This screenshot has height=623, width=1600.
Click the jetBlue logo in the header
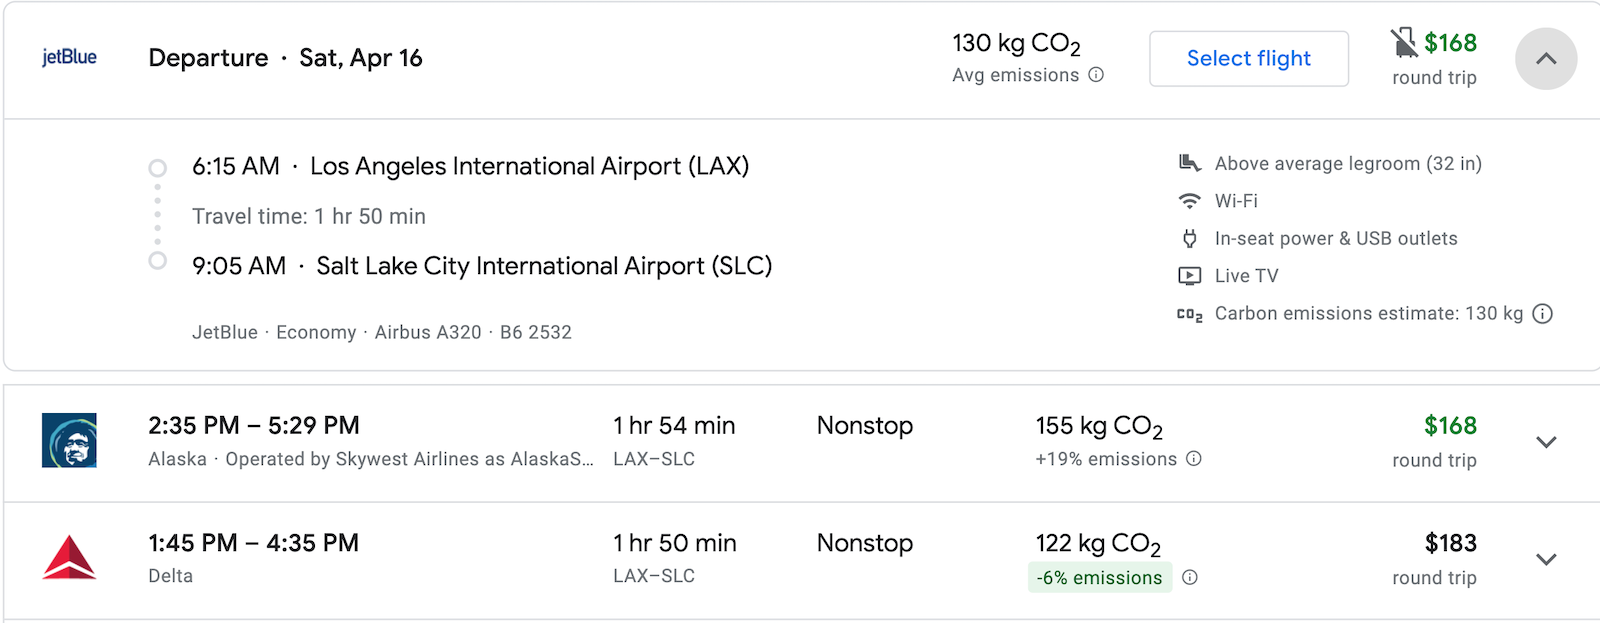point(68,58)
